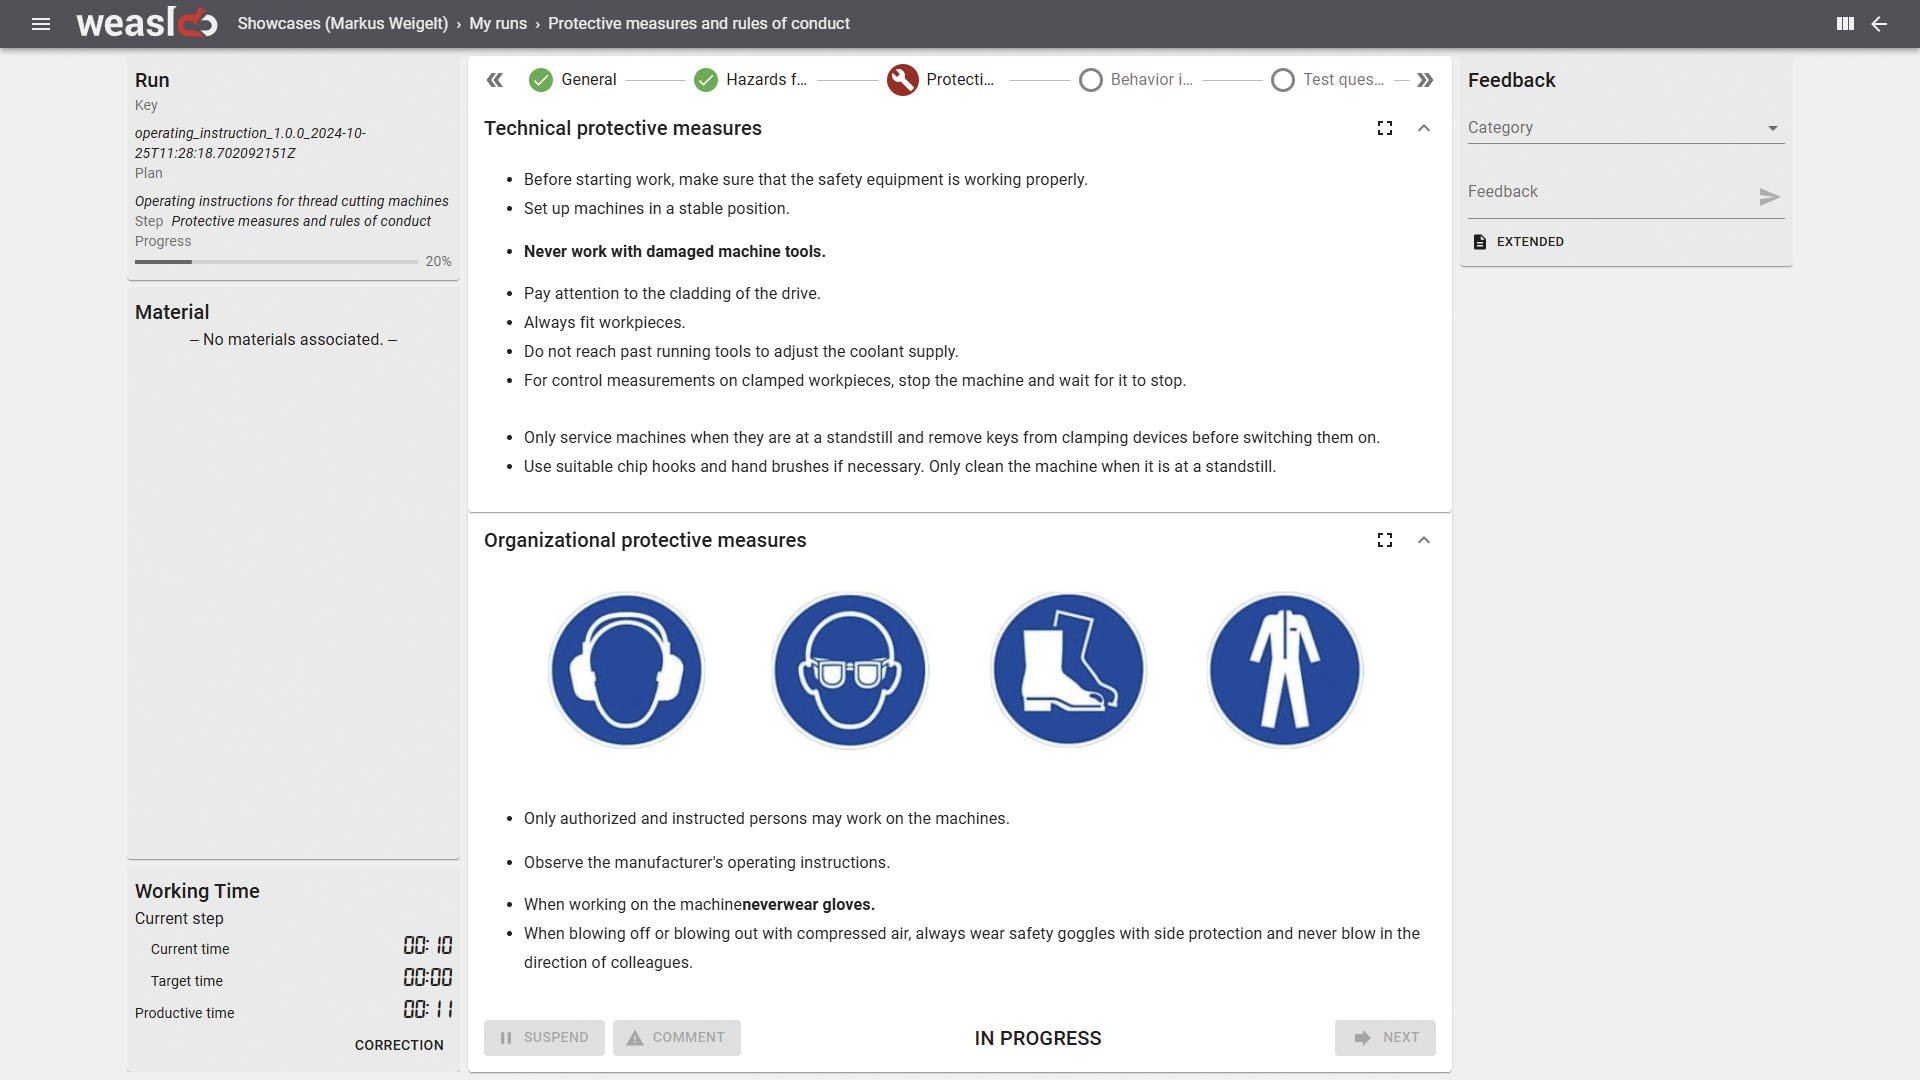Open the My runs breadcrumb
Screen dimensions: 1920x1080
click(498, 23)
